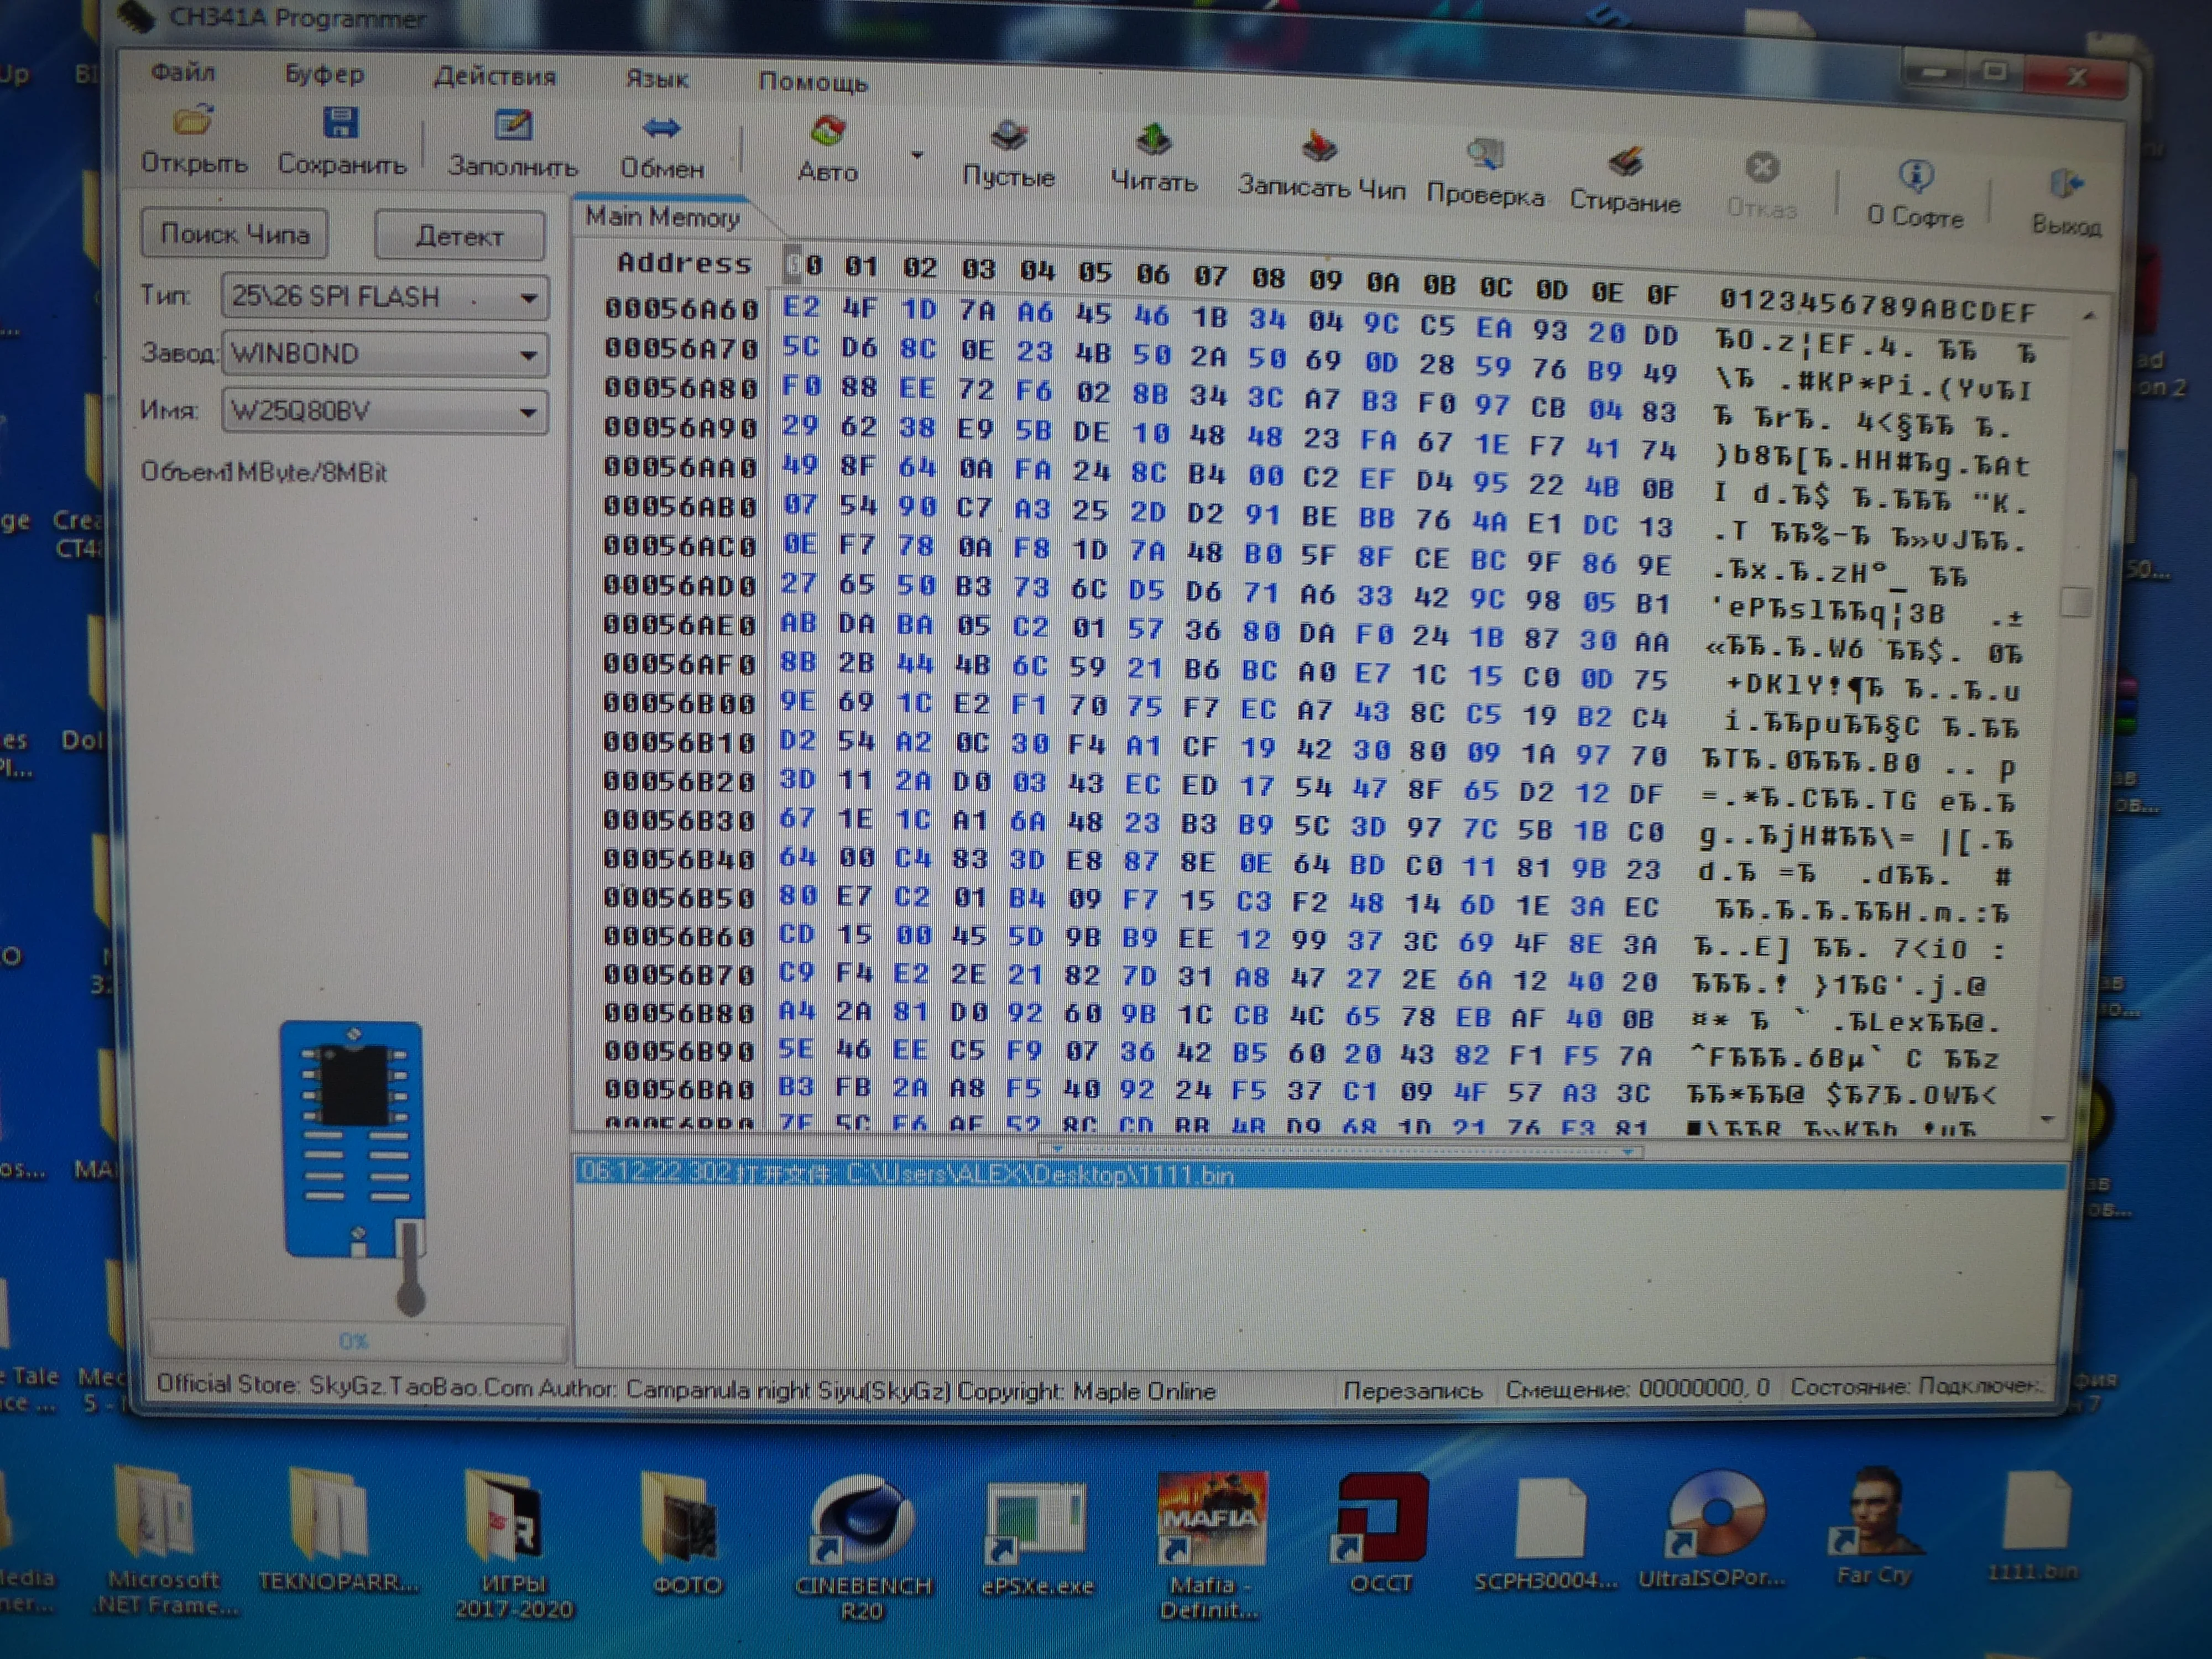Click the hex view vertical scrollbar thumb
2212x1659 pixels.
point(2076,602)
